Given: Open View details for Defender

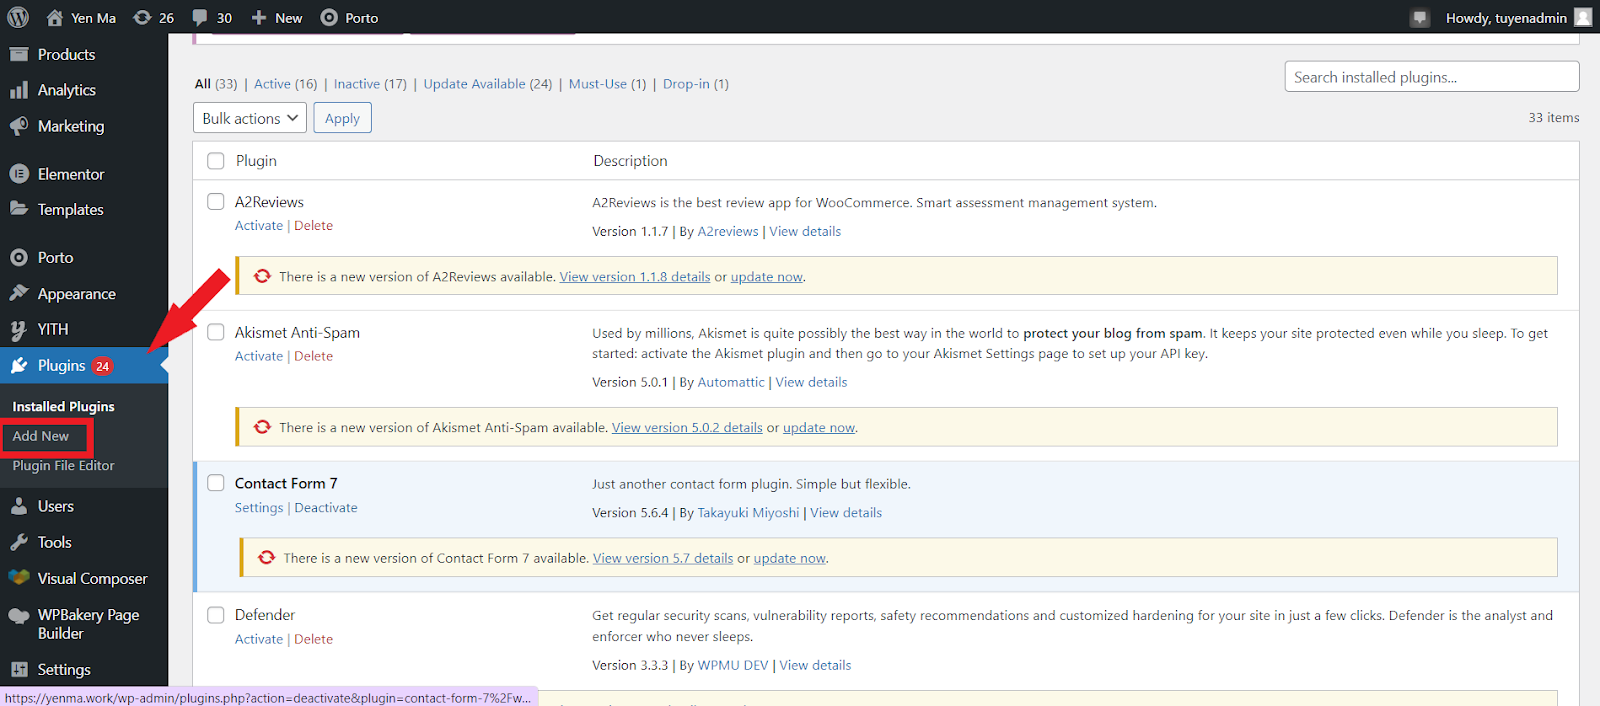Looking at the screenshot, I should coord(816,665).
